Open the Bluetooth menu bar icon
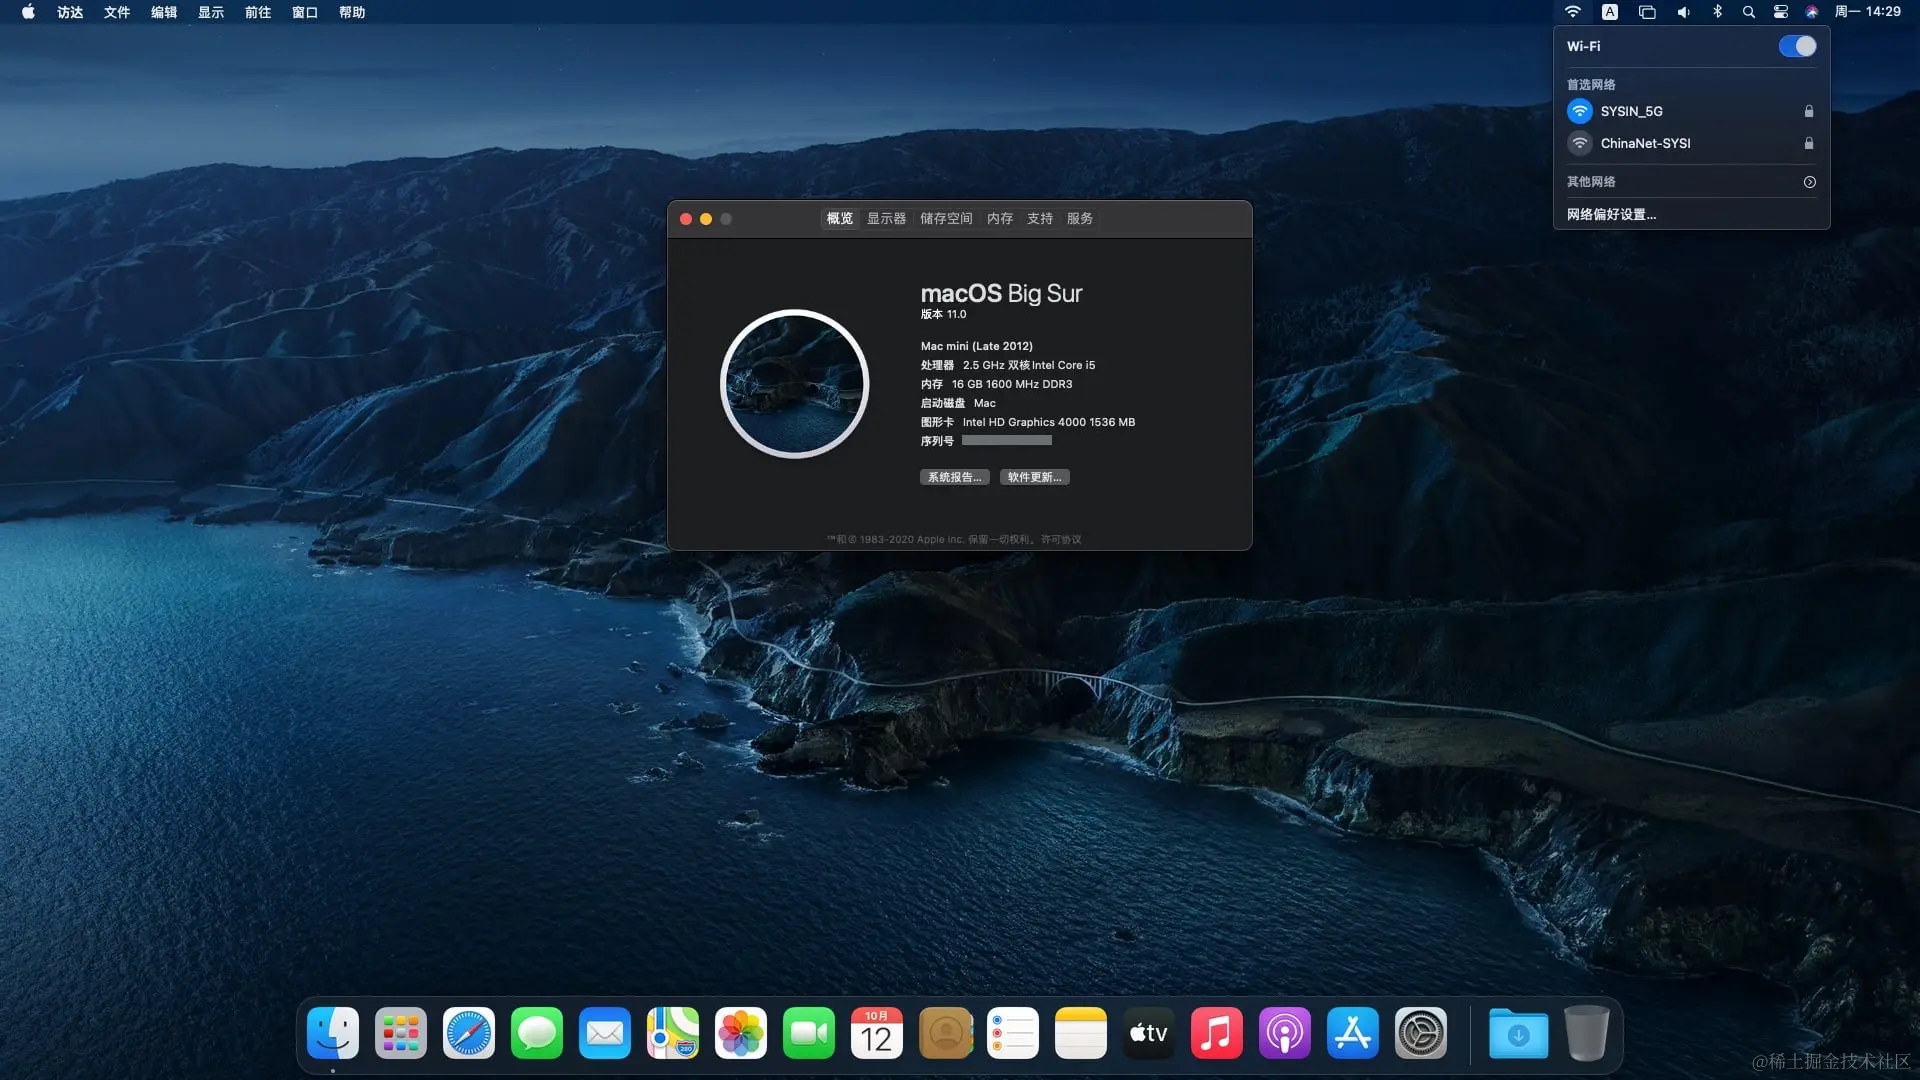 (1717, 12)
